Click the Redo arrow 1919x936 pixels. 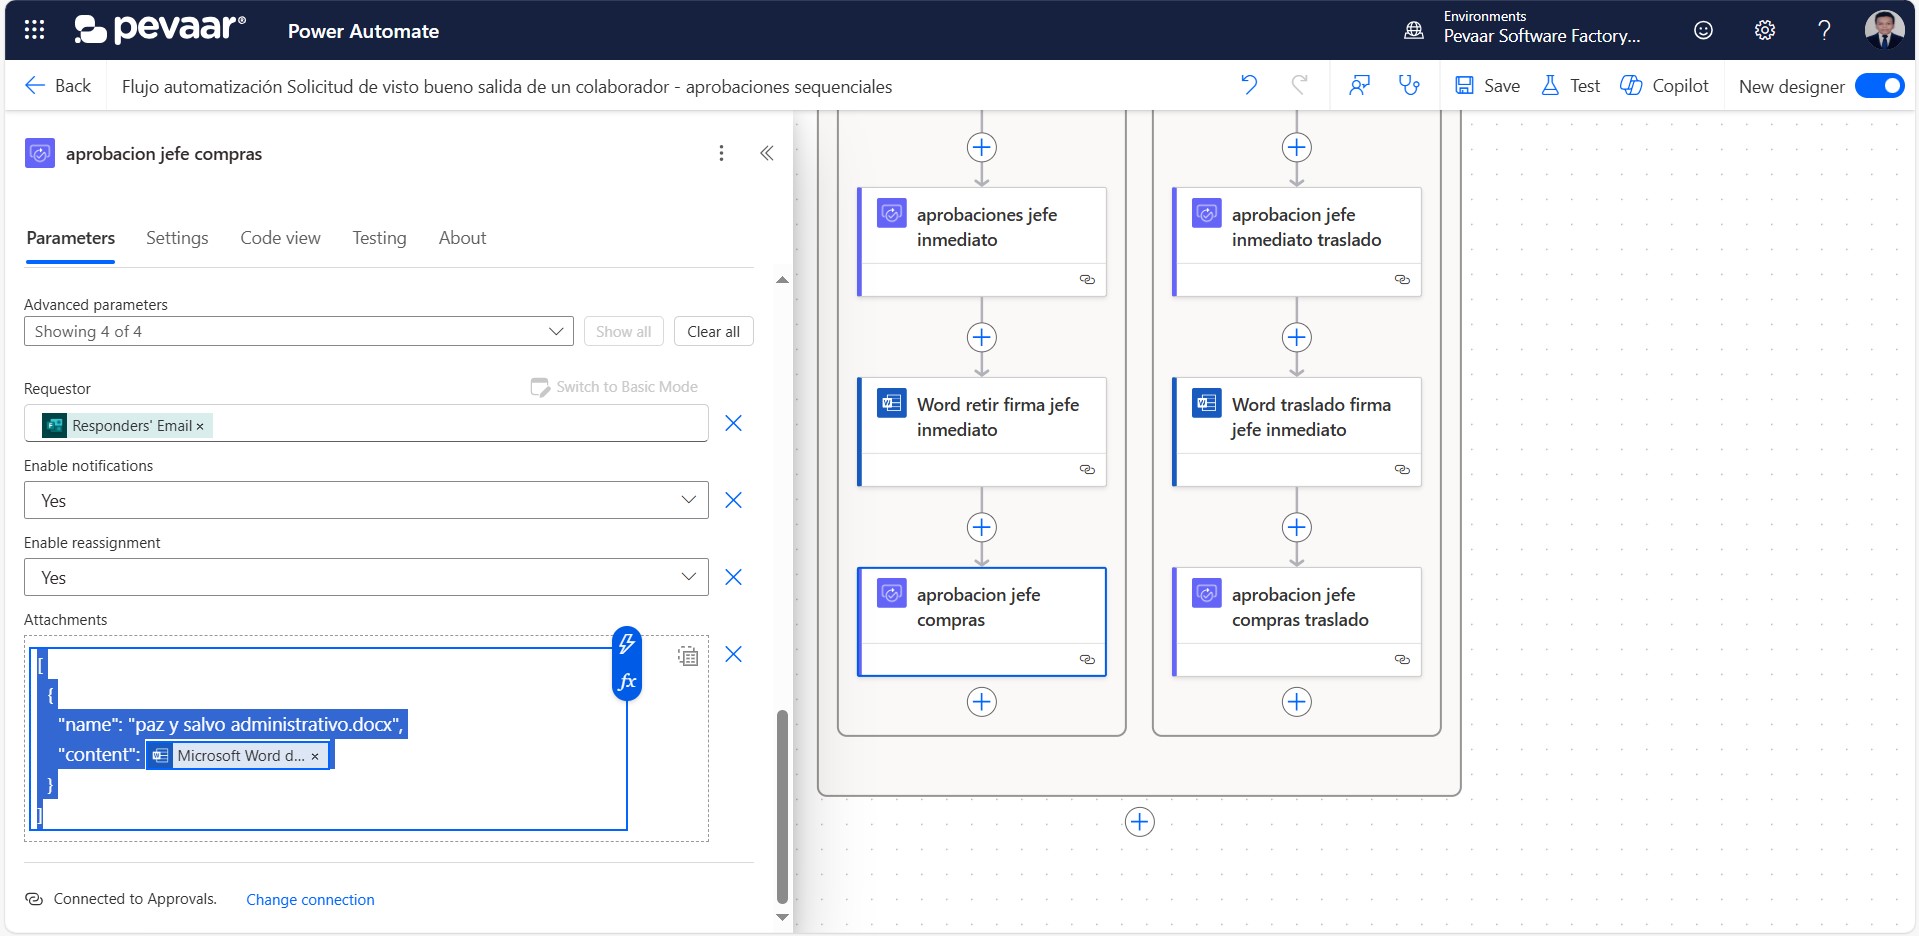(1299, 85)
